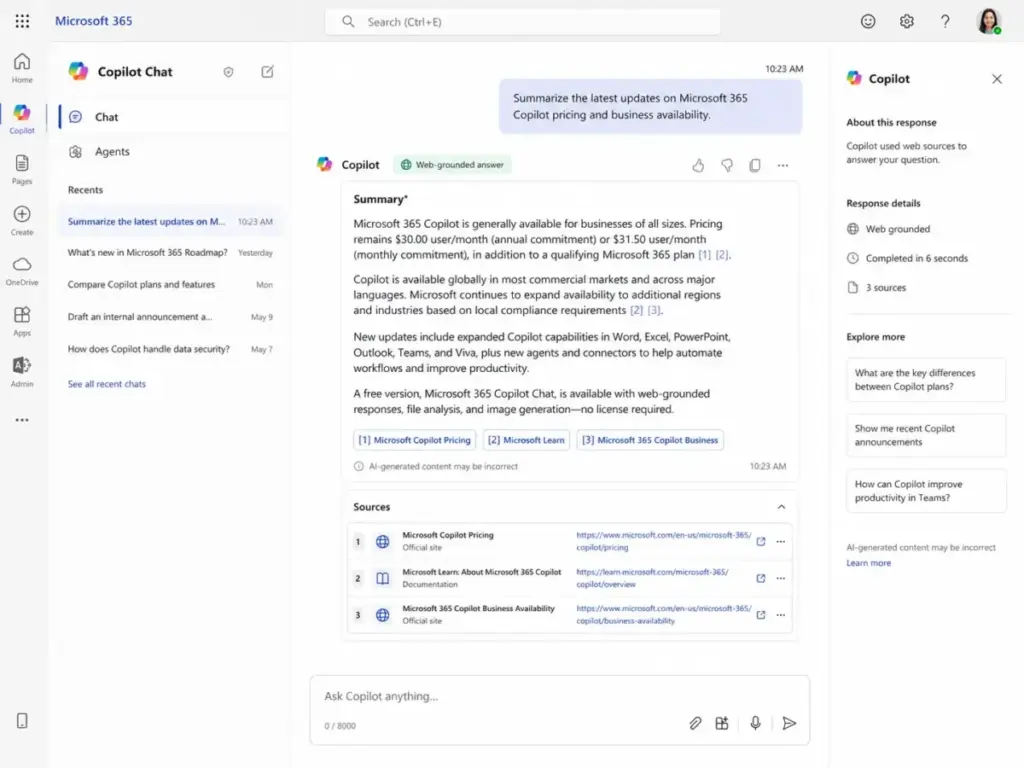Open settings gear icon

pyautogui.click(x=906, y=21)
